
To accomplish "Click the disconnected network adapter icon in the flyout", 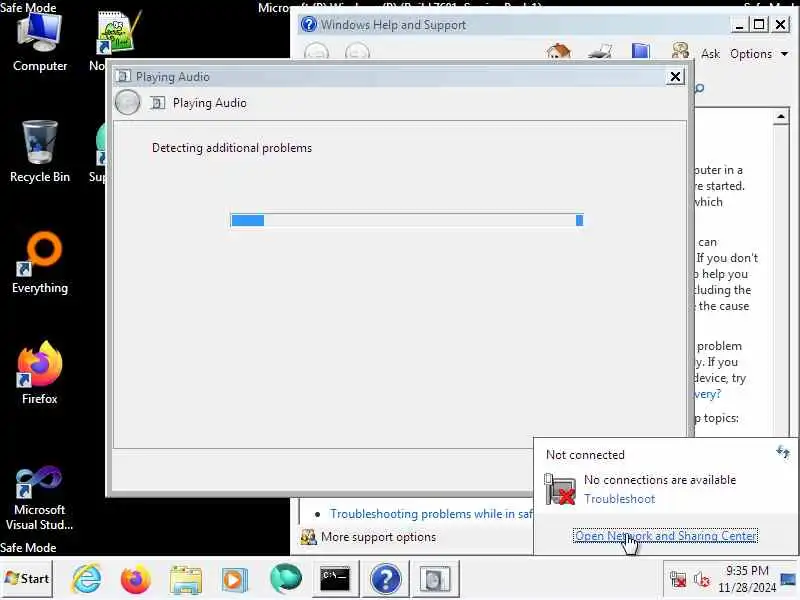I will click(x=560, y=489).
